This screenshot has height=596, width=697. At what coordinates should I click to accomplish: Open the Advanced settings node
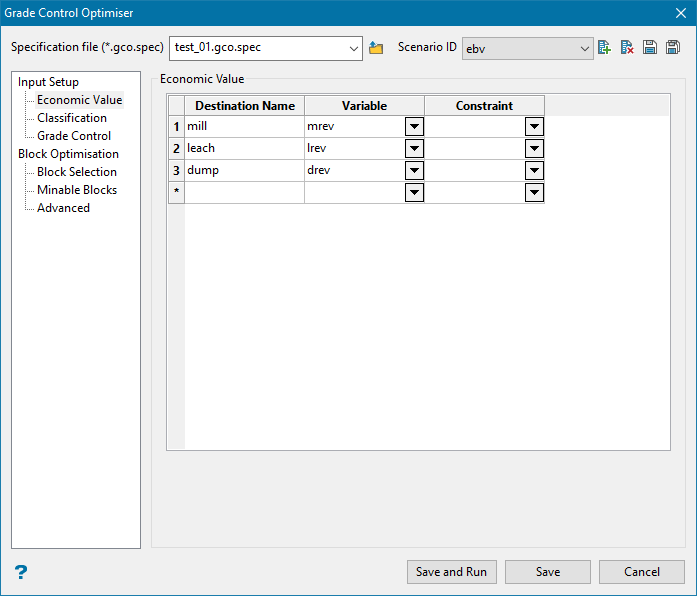tap(63, 208)
